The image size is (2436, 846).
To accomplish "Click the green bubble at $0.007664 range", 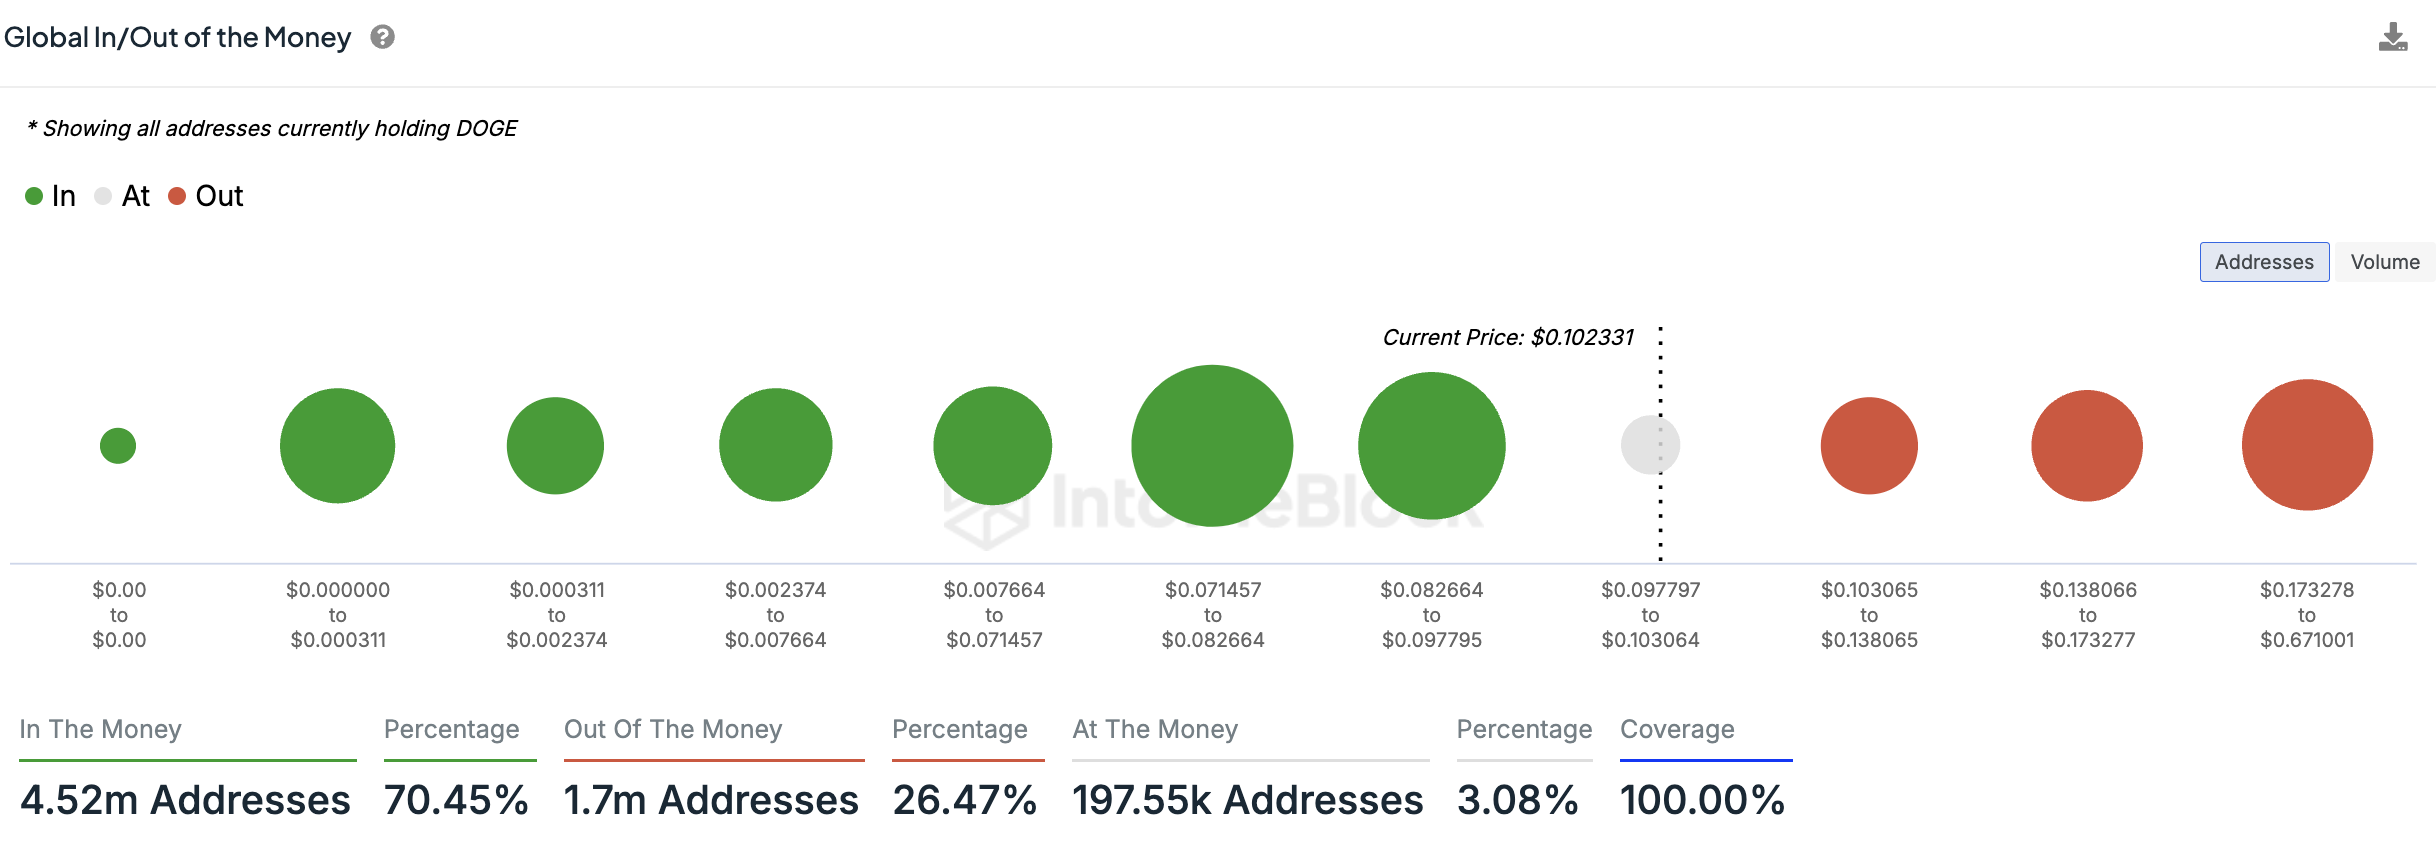I will [993, 445].
